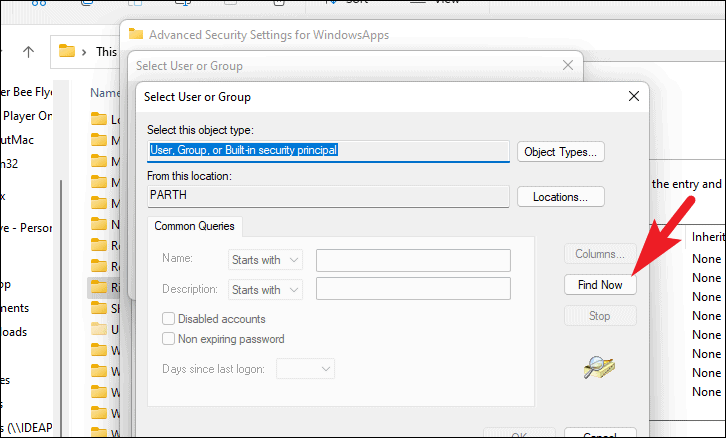Open the sidebar item ending in 32
Screen dimensions: 726x438
[9, 163]
